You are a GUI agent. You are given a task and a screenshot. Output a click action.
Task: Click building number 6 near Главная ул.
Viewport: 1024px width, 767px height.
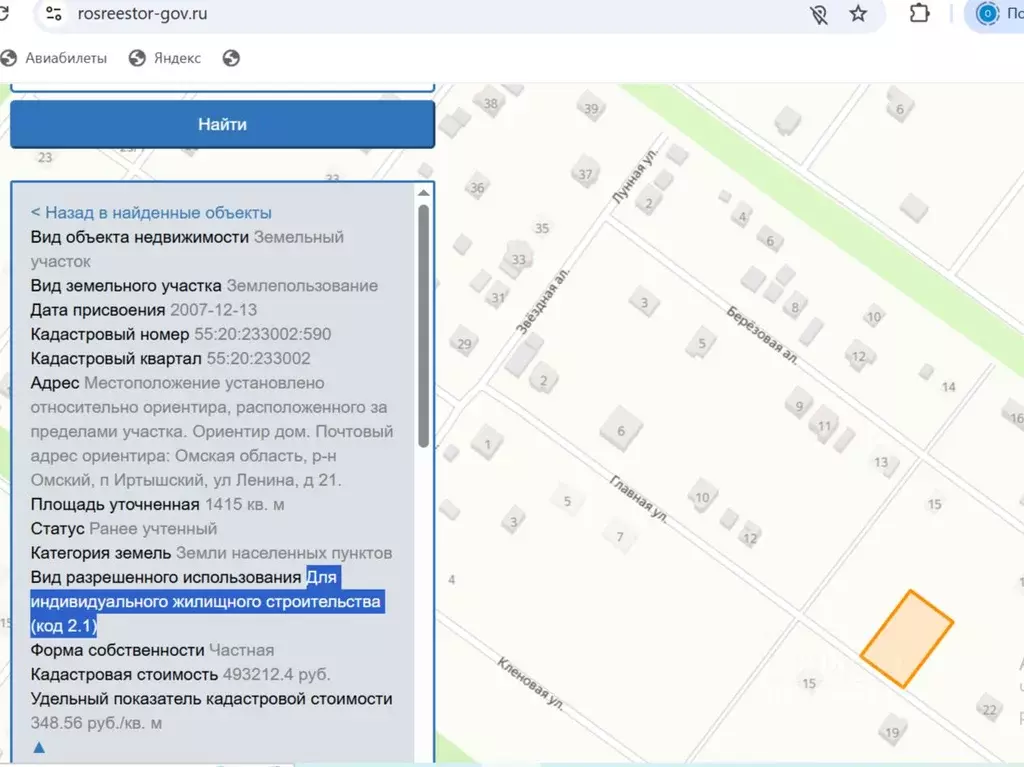(621, 431)
